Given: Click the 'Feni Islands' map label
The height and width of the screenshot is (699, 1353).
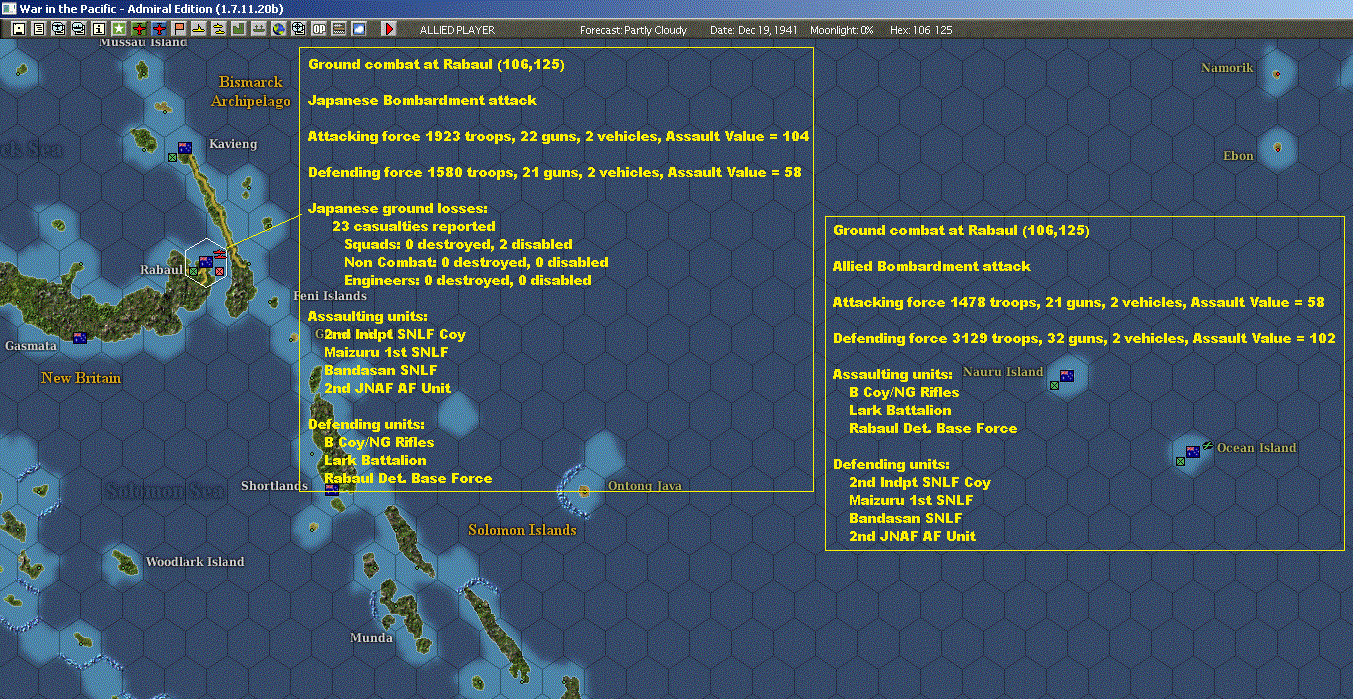Looking at the screenshot, I should click(330, 296).
